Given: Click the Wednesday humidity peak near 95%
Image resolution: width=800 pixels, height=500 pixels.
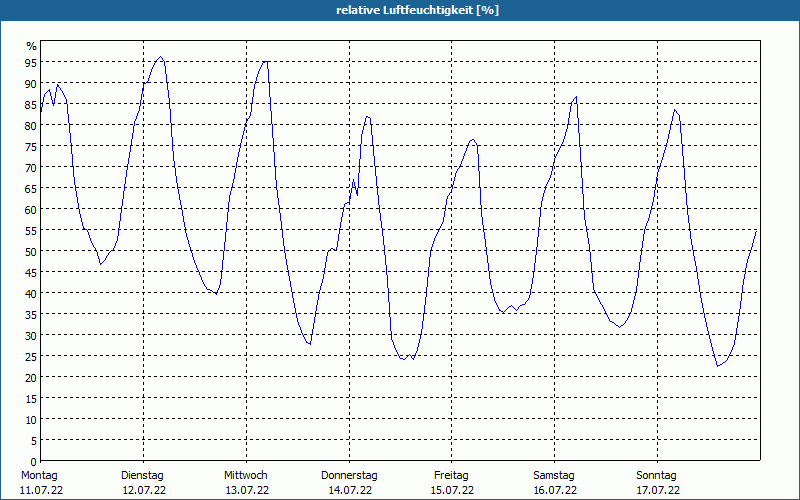Looking at the screenshot, I should click(x=265, y=61).
